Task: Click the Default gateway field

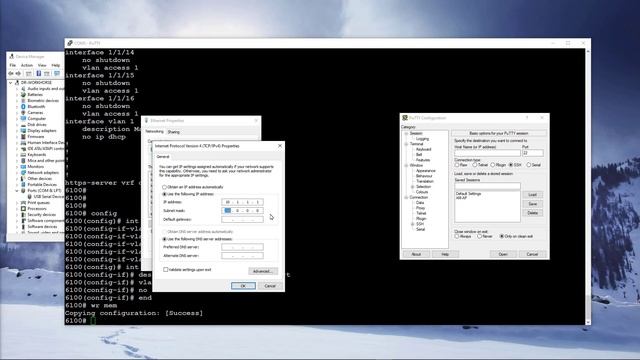Action: pos(242,220)
